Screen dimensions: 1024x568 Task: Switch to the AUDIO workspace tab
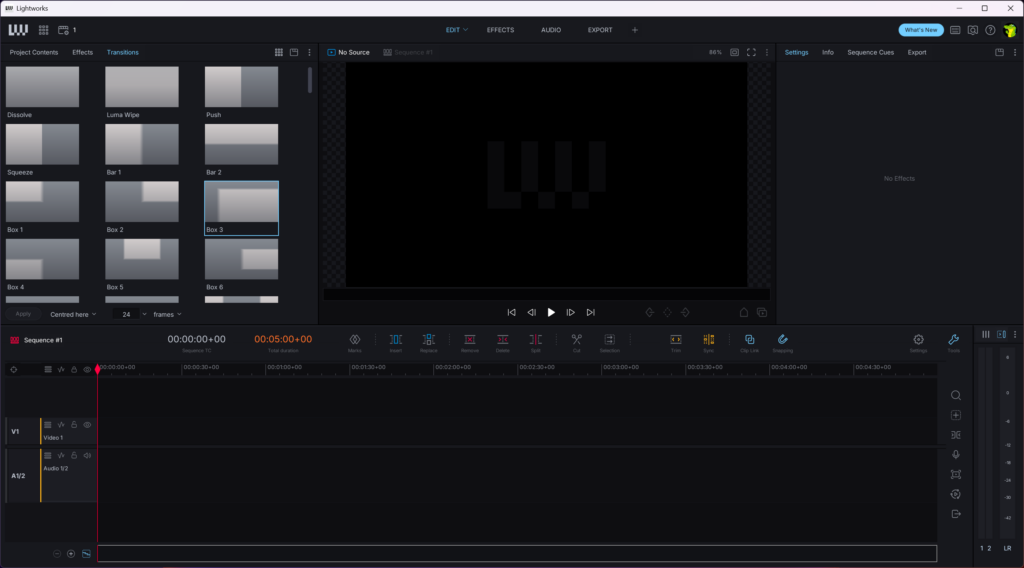click(551, 30)
